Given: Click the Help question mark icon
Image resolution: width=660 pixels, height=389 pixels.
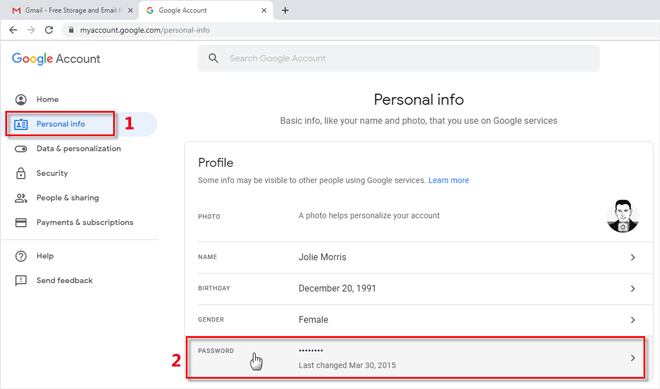Looking at the screenshot, I should point(21,256).
